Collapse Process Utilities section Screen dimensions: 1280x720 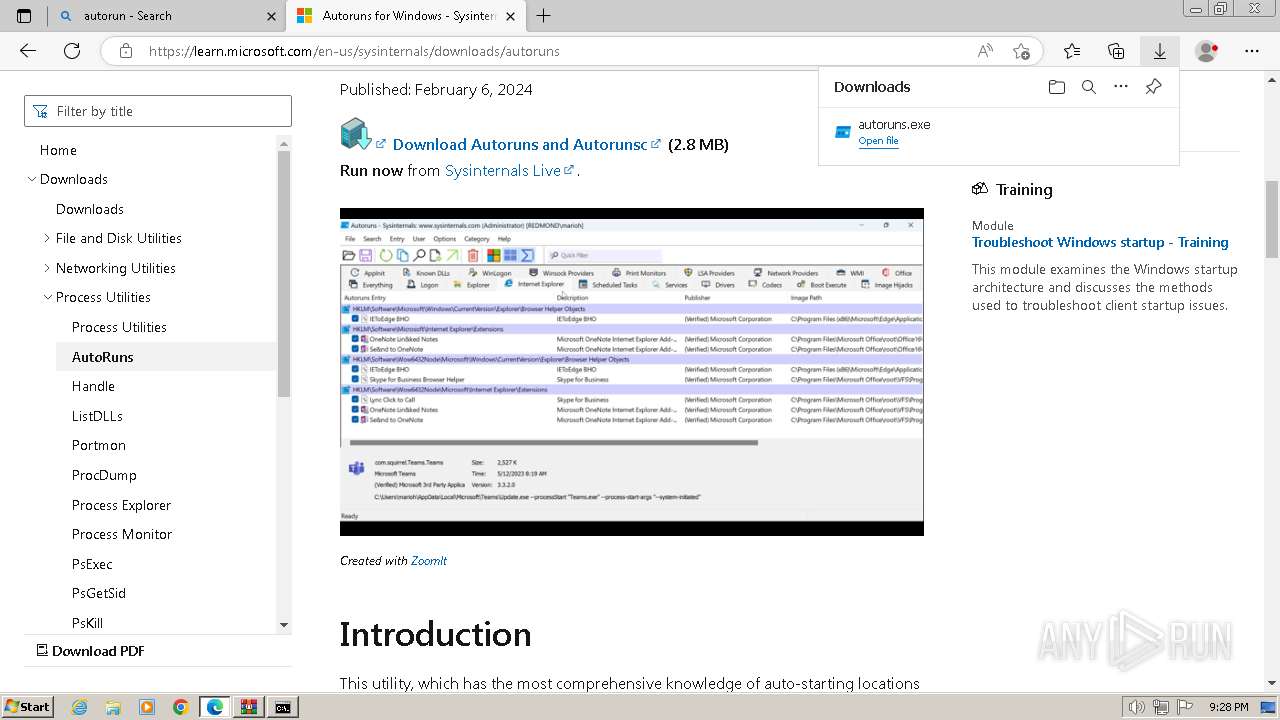point(47,297)
